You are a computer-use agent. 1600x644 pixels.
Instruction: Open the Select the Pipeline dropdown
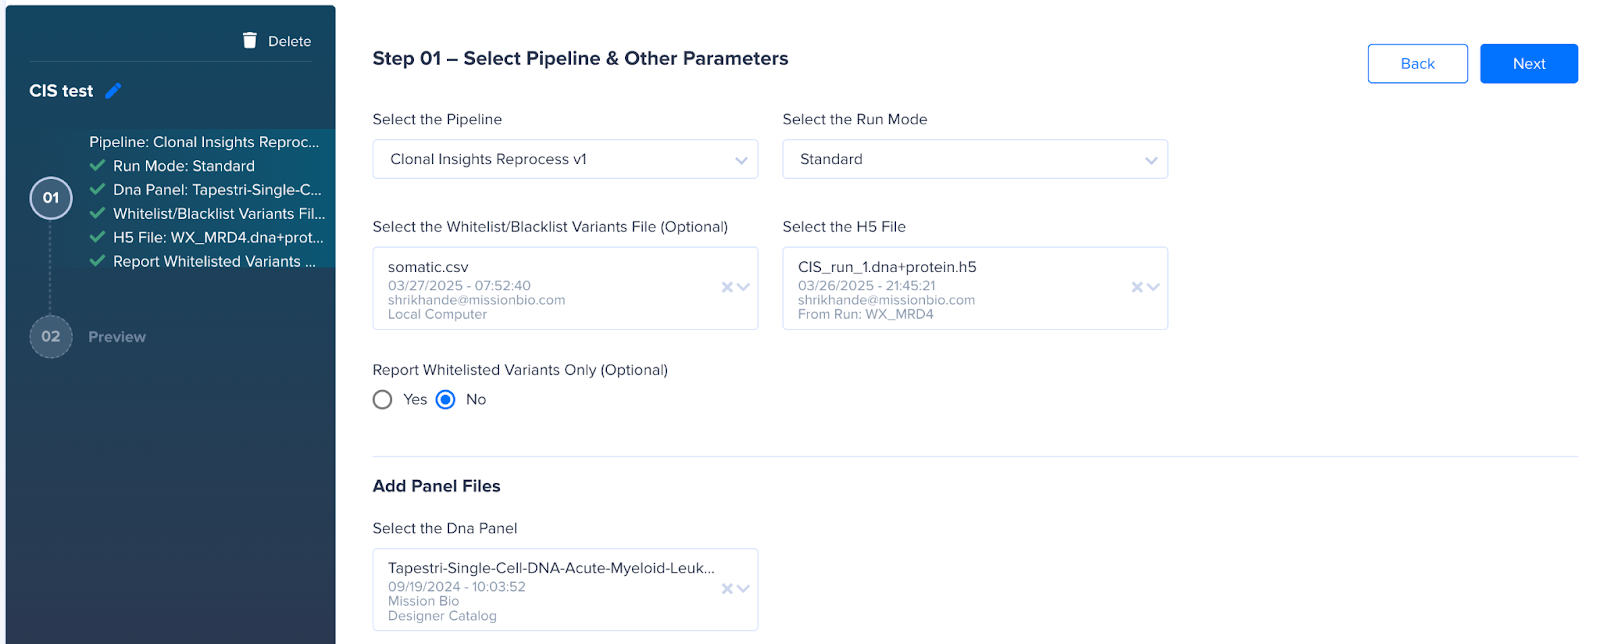click(x=565, y=159)
